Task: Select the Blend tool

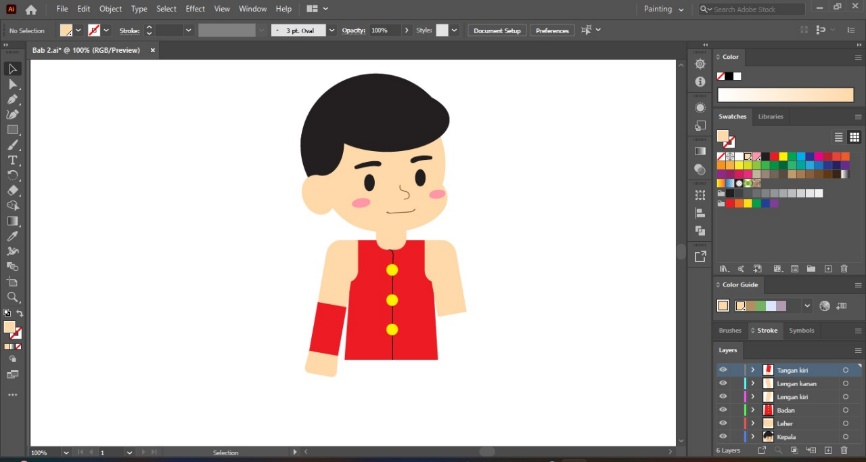Action: point(12,267)
